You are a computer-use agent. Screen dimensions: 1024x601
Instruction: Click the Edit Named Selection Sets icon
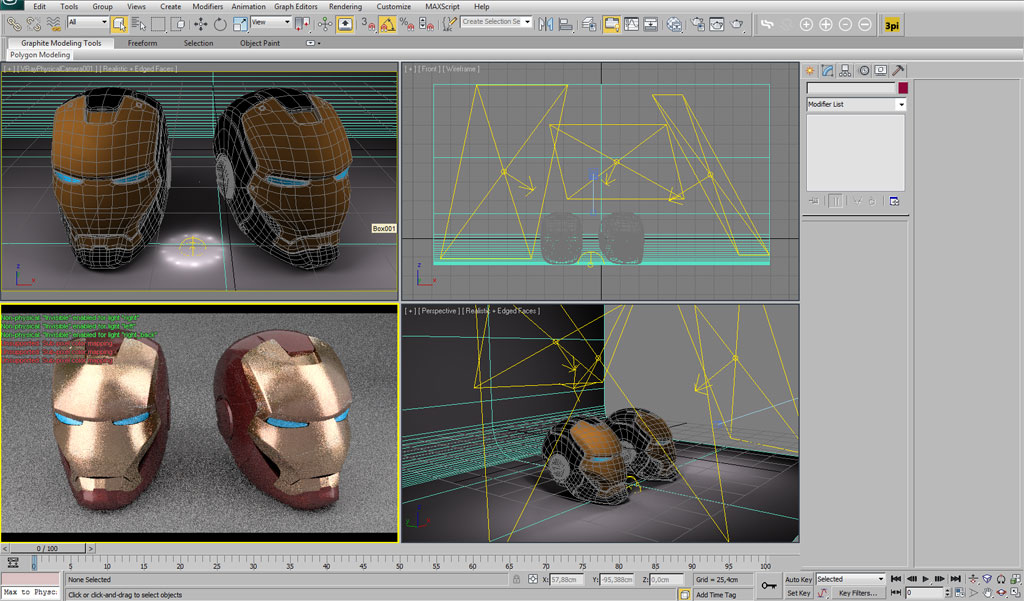pyautogui.click(x=449, y=24)
